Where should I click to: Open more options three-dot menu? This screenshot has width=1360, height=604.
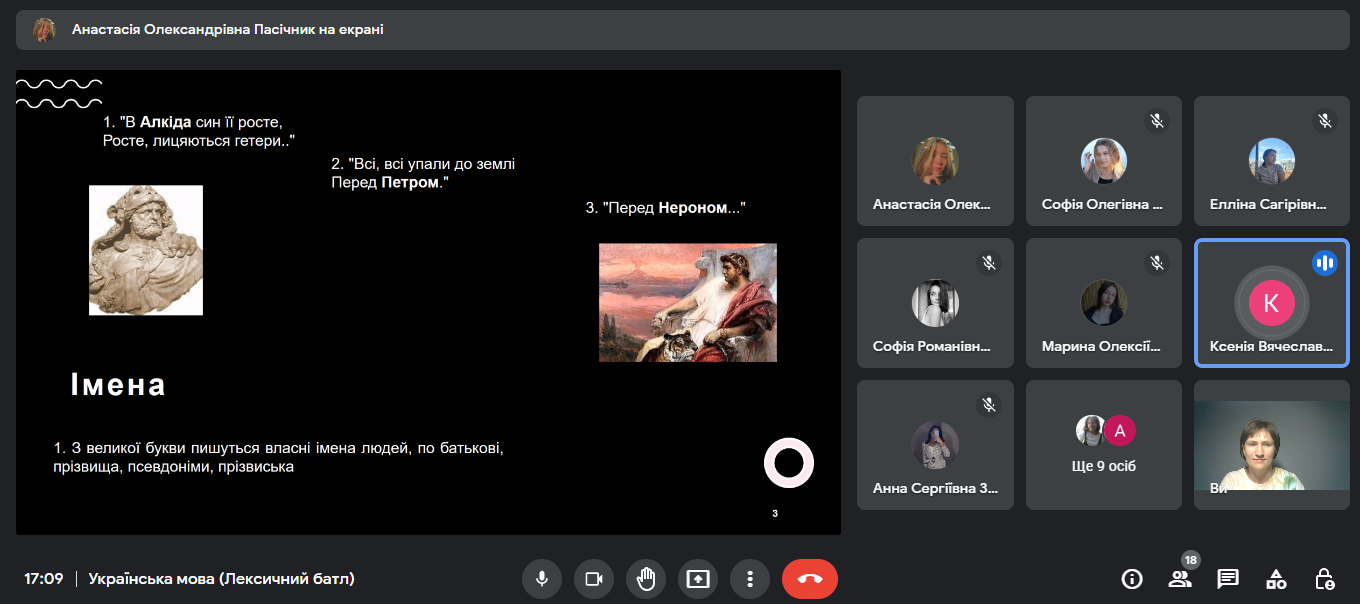pyautogui.click(x=749, y=578)
